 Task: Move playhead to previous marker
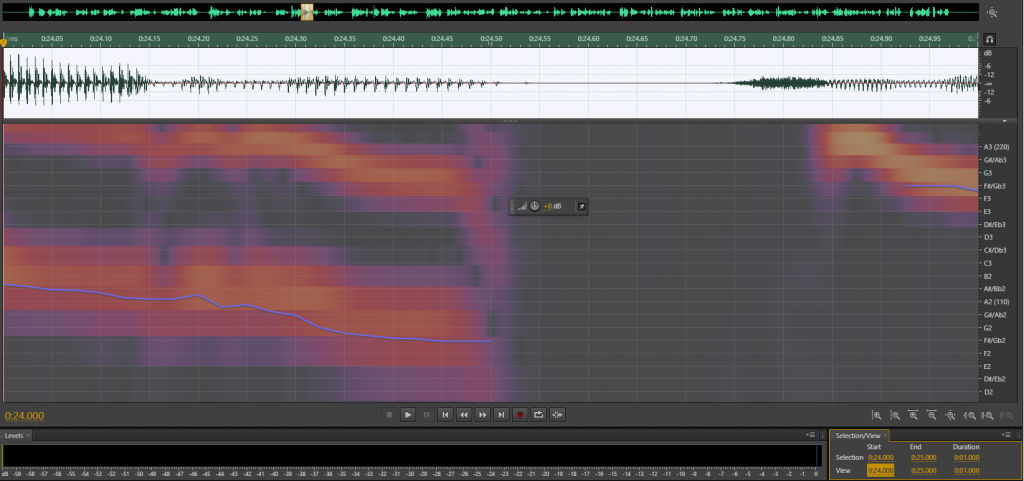coord(445,414)
